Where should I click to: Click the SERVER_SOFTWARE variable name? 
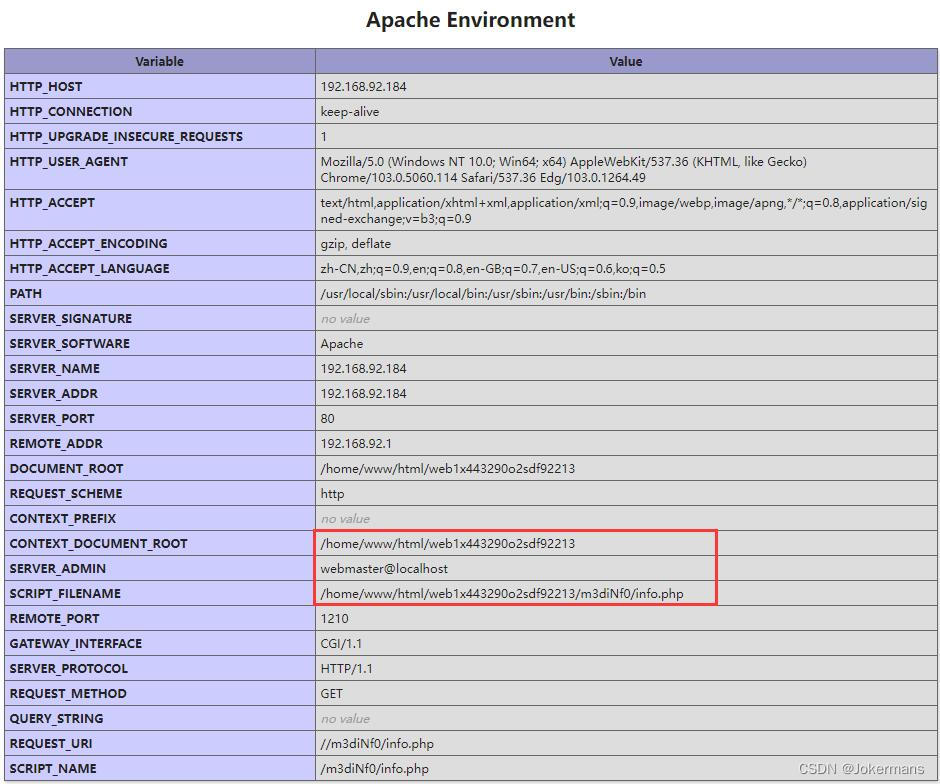pyautogui.click(x=70, y=344)
